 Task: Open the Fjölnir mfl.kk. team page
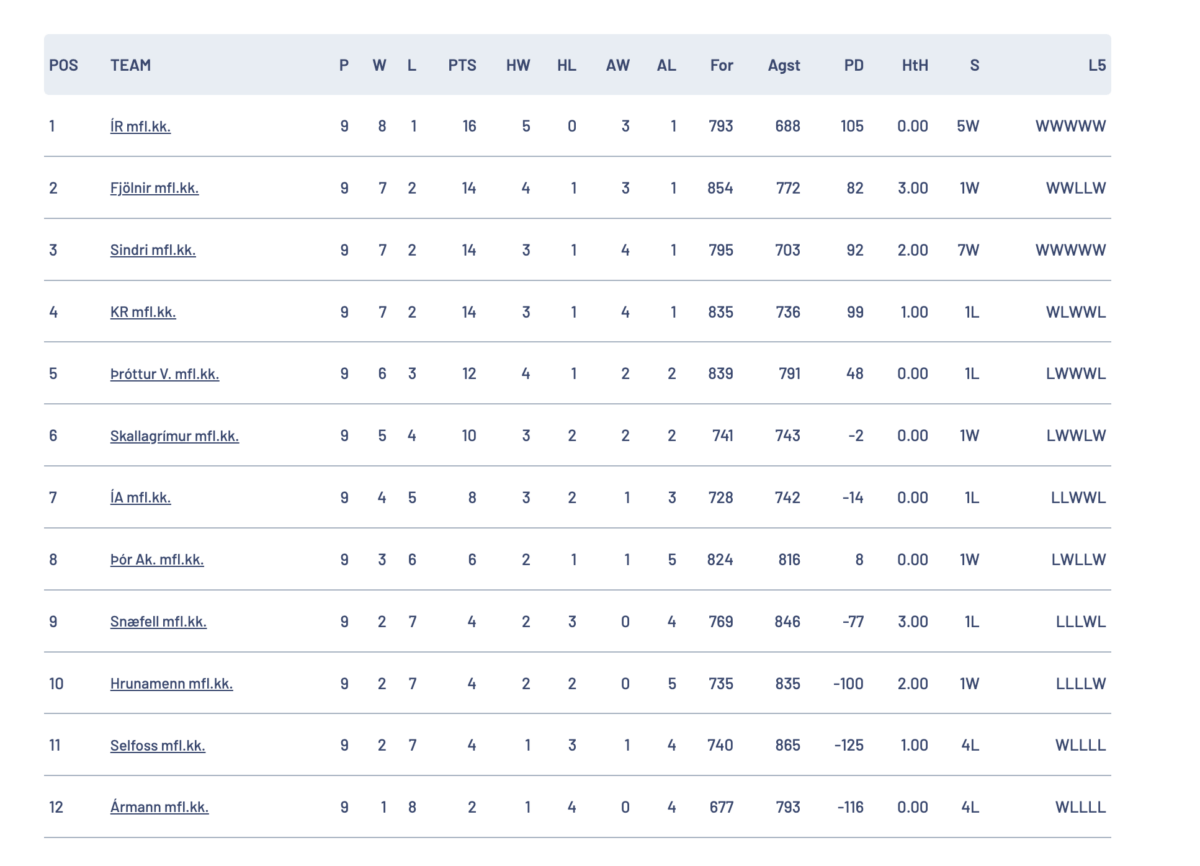pyautogui.click(x=154, y=188)
